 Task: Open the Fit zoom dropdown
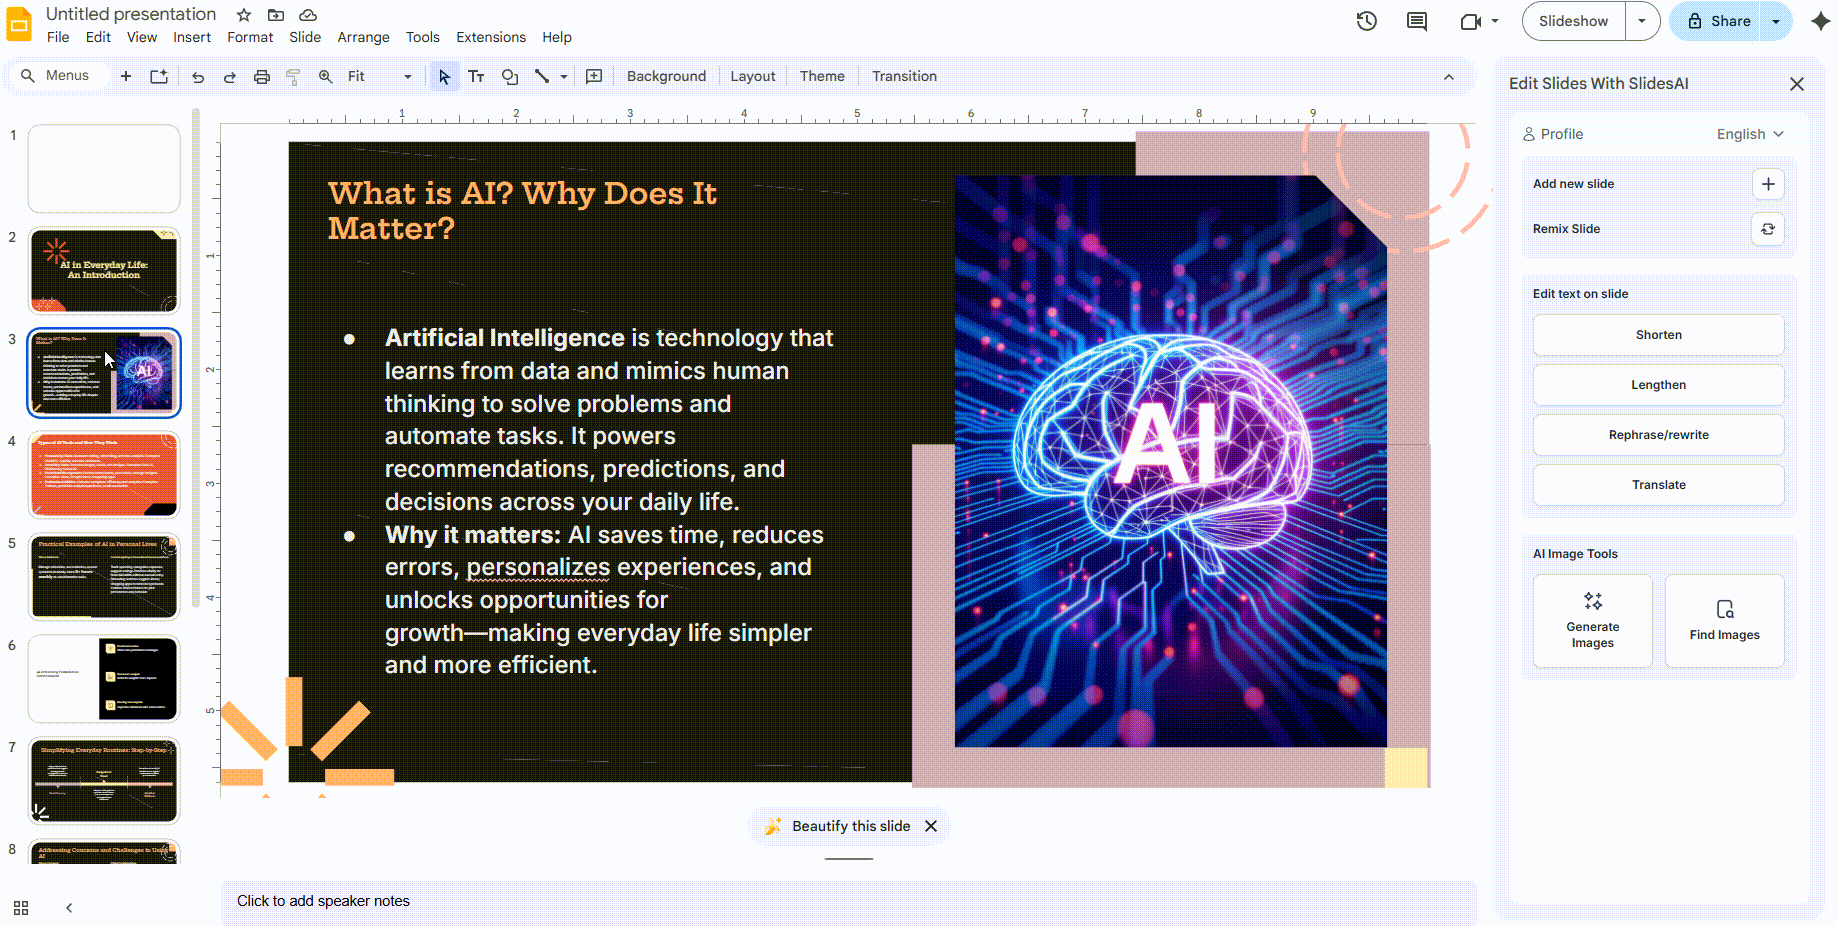(x=380, y=77)
